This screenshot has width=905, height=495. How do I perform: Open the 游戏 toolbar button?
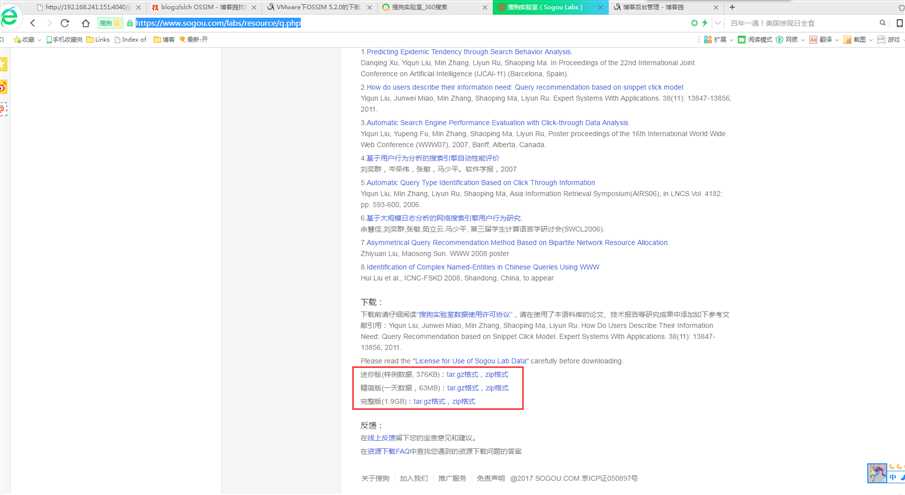click(888, 40)
